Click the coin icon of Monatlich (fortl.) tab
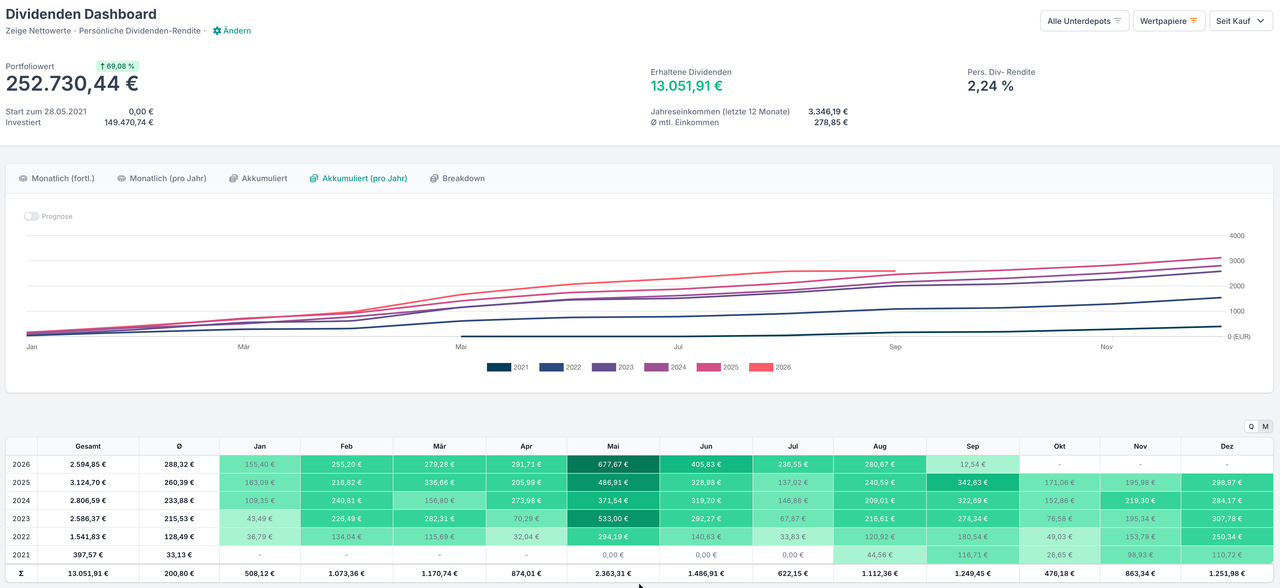This screenshot has height=588, width=1280. coord(23,179)
